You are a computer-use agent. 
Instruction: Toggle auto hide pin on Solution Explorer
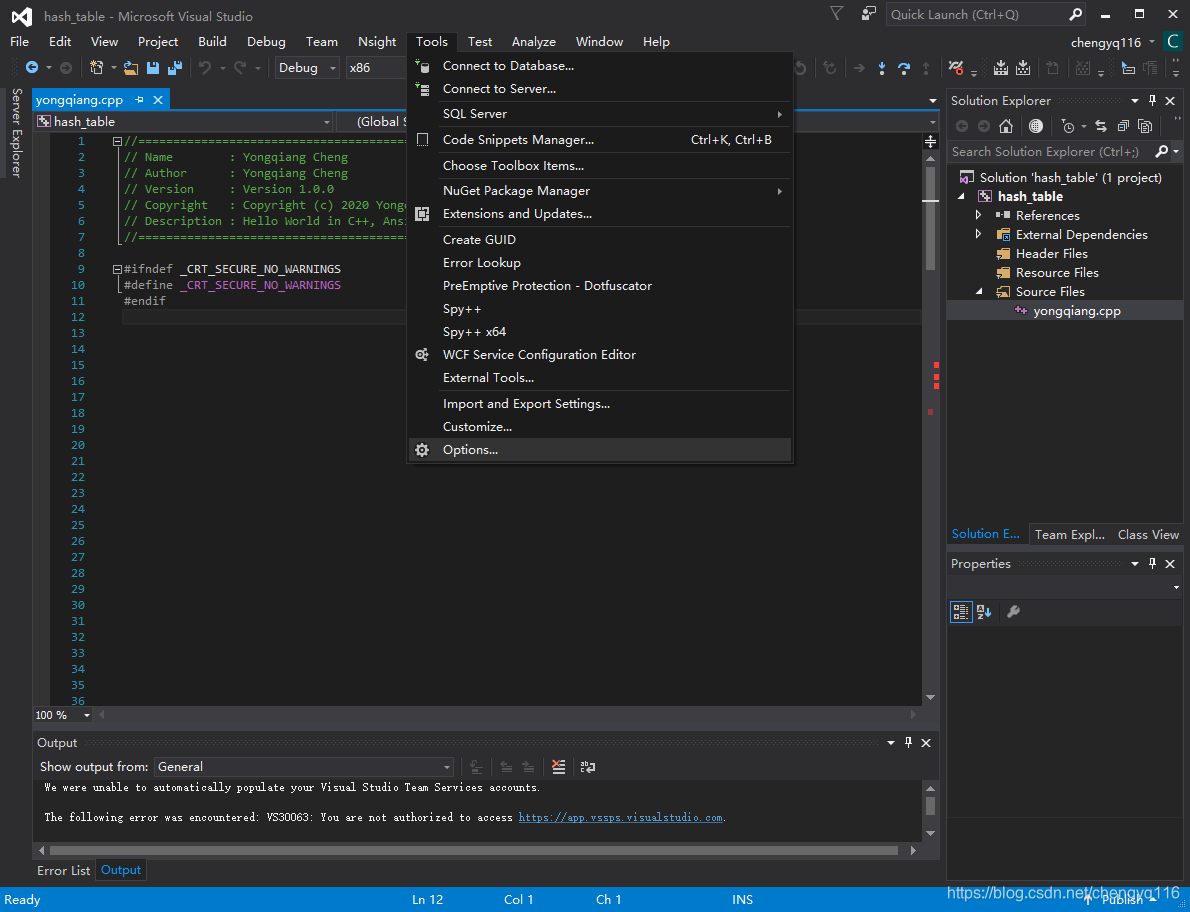pos(1152,100)
